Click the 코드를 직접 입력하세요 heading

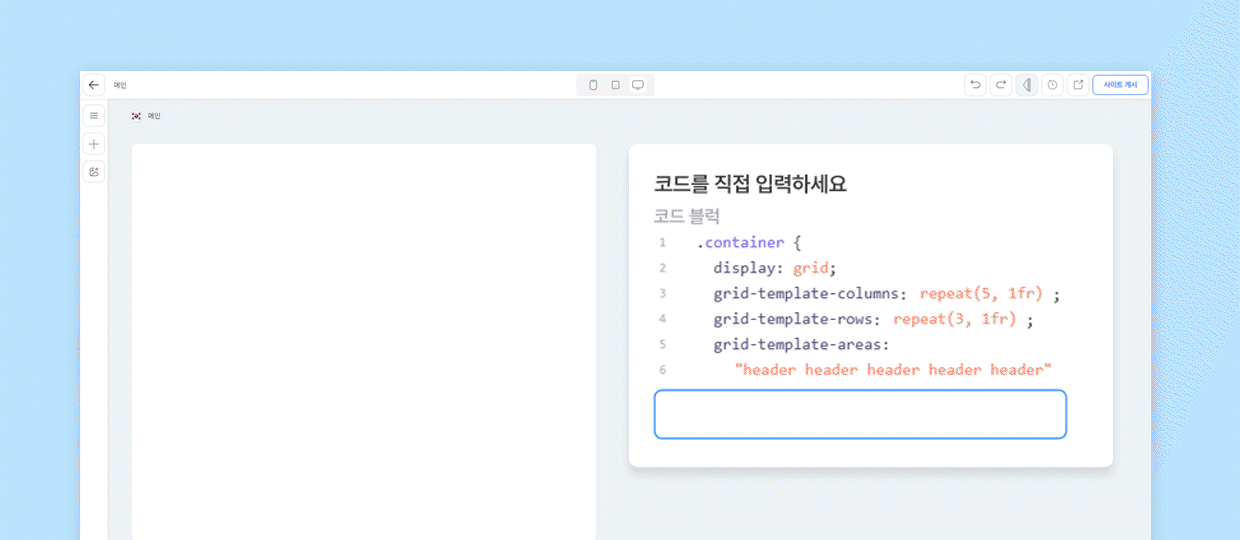tap(750, 184)
